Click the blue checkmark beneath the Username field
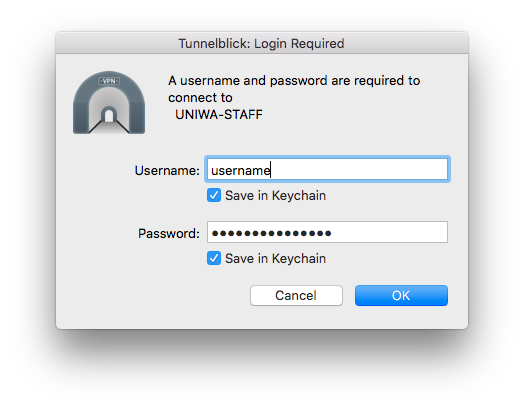 [214, 195]
